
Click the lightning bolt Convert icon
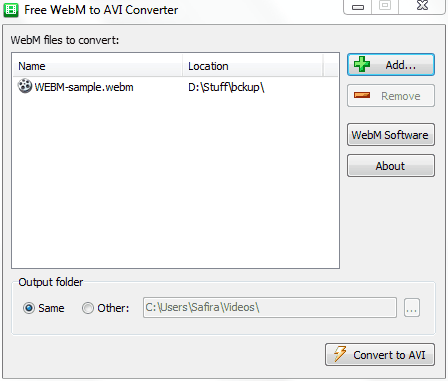340,354
